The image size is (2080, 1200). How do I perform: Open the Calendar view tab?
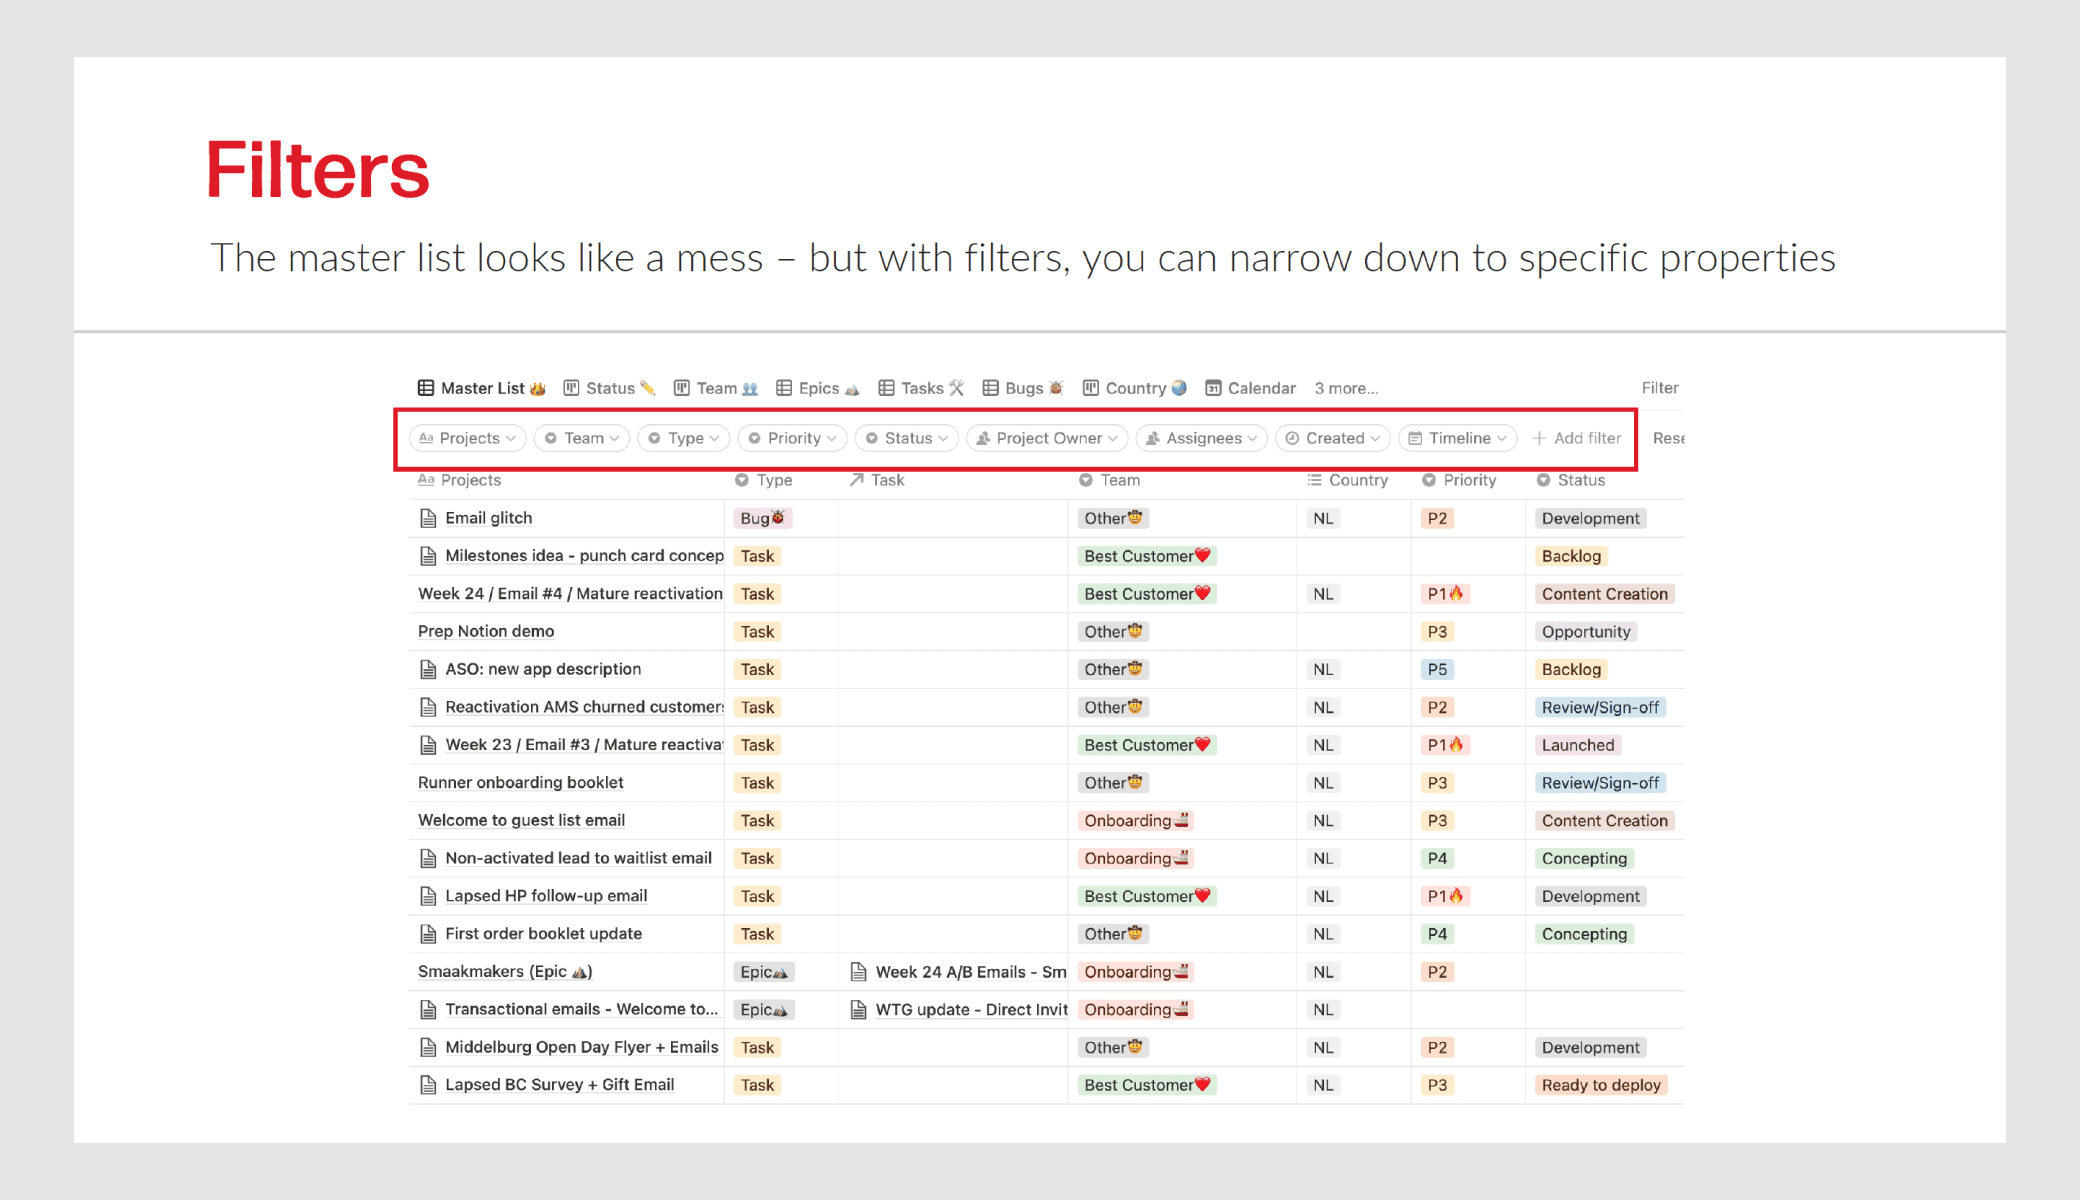tap(1250, 388)
